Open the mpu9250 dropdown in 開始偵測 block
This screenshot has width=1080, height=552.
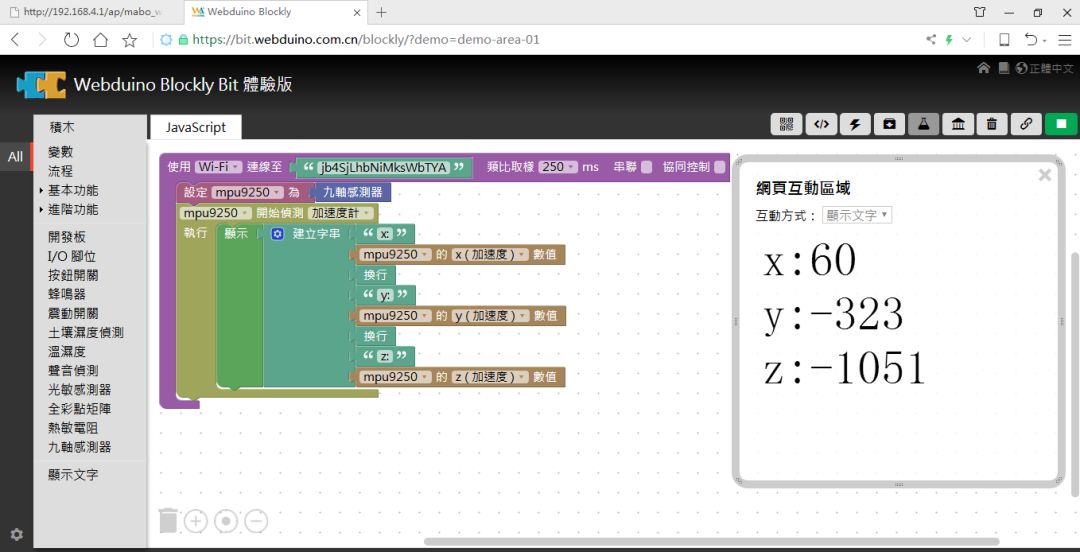click(216, 213)
